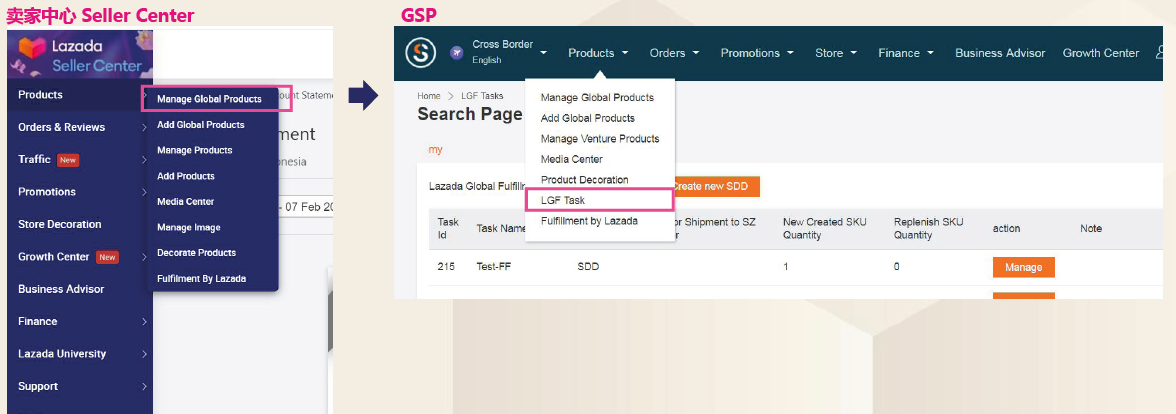Select Decorate Products in submenu
1176x414 pixels.
tap(196, 253)
